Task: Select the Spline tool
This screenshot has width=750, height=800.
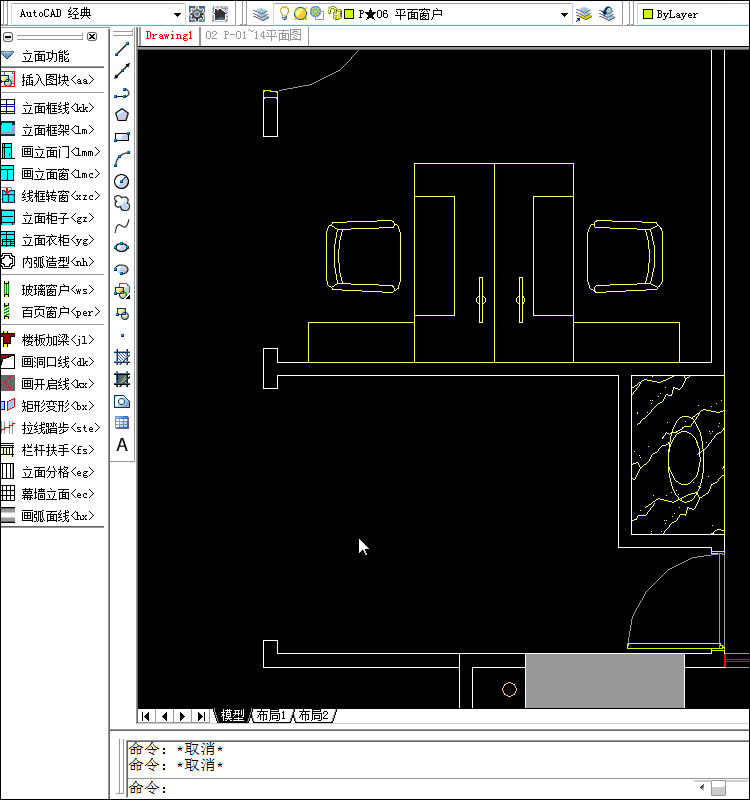Action: coord(122,225)
